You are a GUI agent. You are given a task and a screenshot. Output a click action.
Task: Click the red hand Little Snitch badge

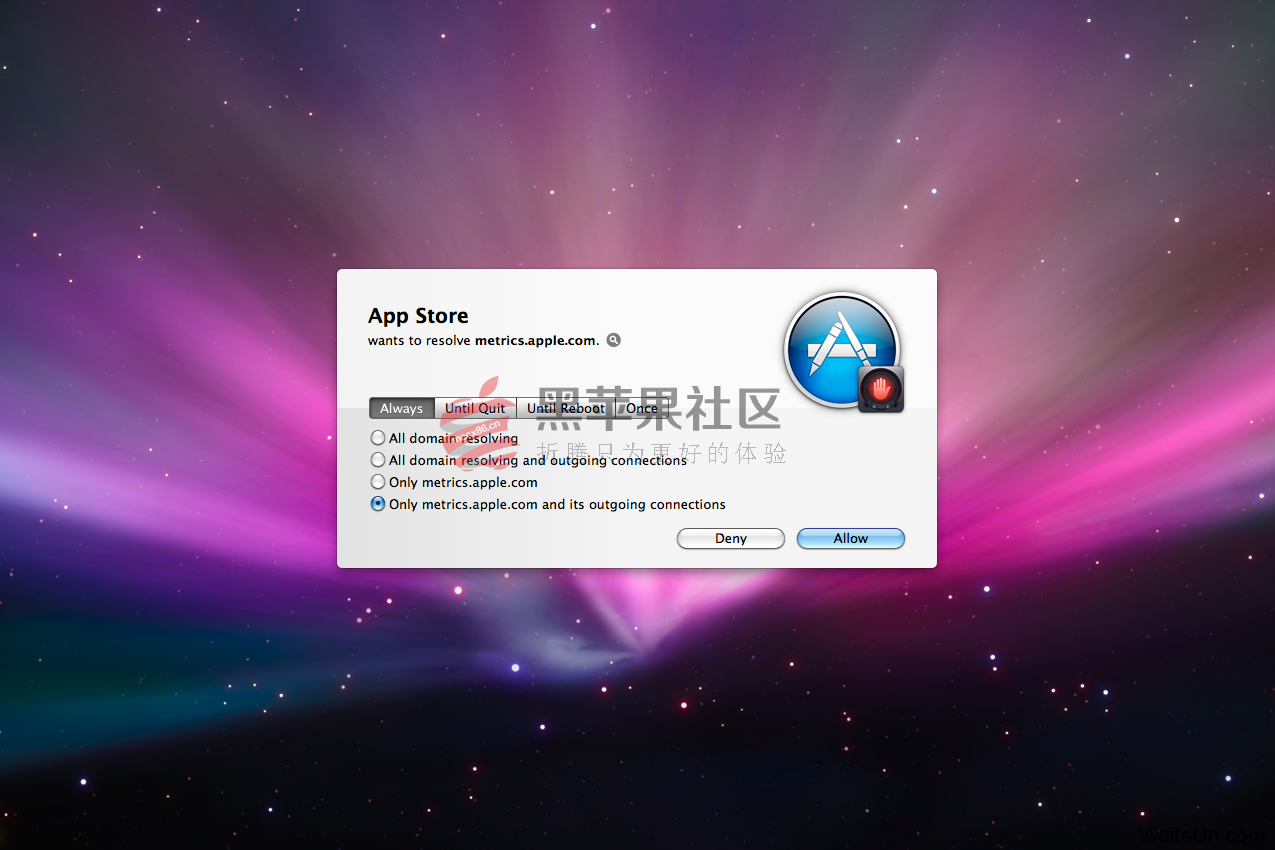tap(881, 389)
